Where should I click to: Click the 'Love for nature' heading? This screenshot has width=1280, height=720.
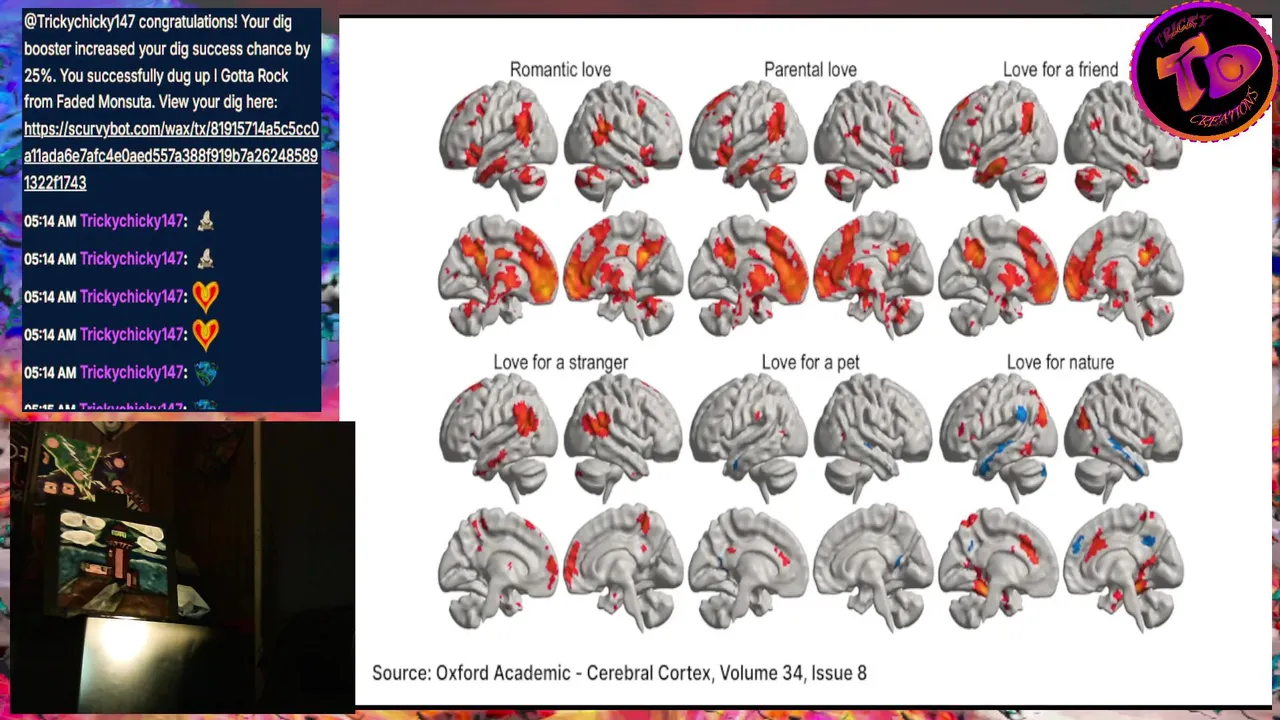(x=1060, y=362)
